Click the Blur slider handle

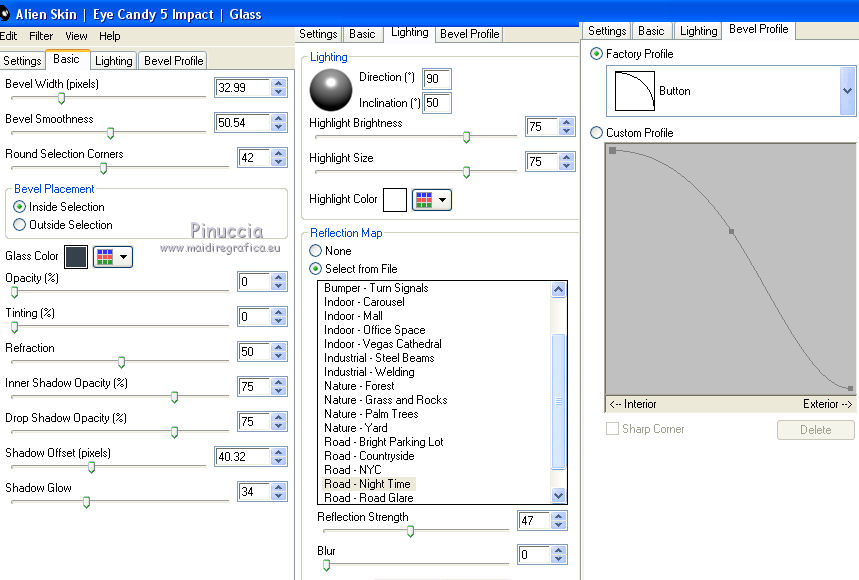pyautogui.click(x=327, y=565)
